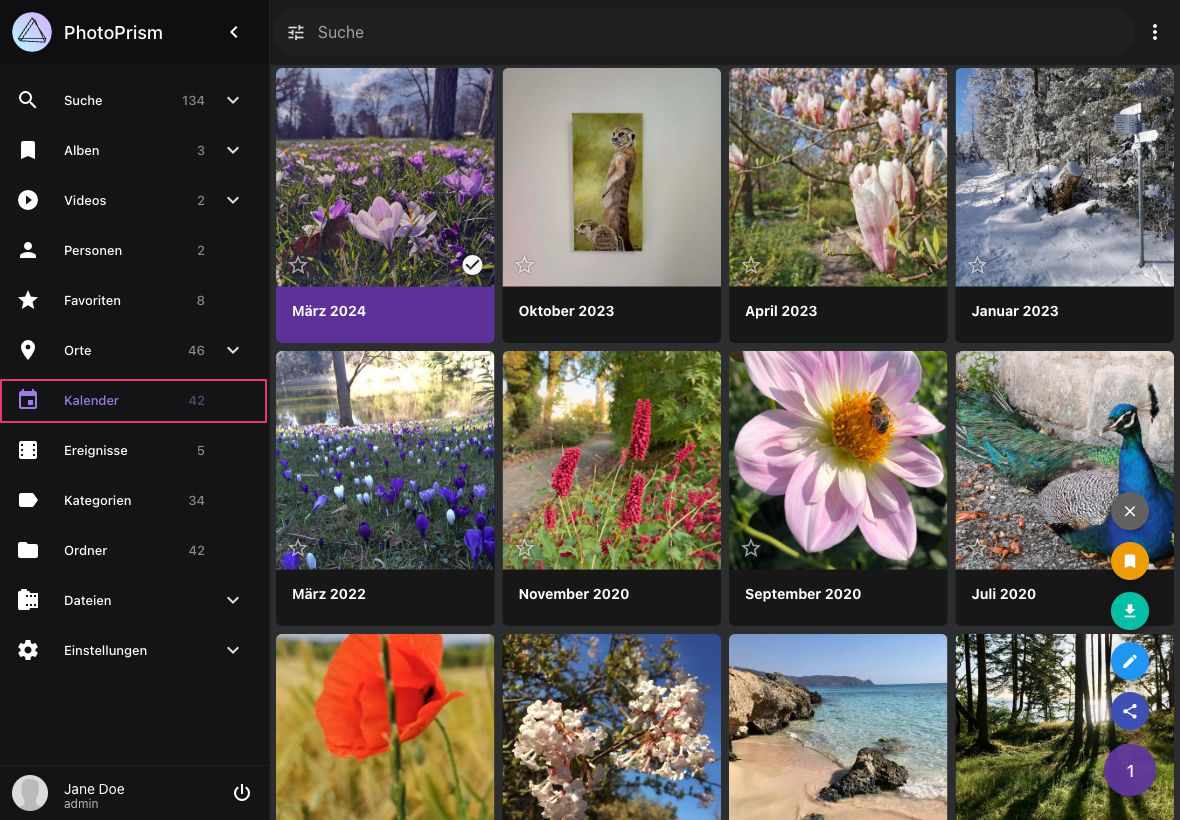Open the beach and sea thumbnail
Image resolution: width=1180 pixels, height=820 pixels.
(x=838, y=727)
